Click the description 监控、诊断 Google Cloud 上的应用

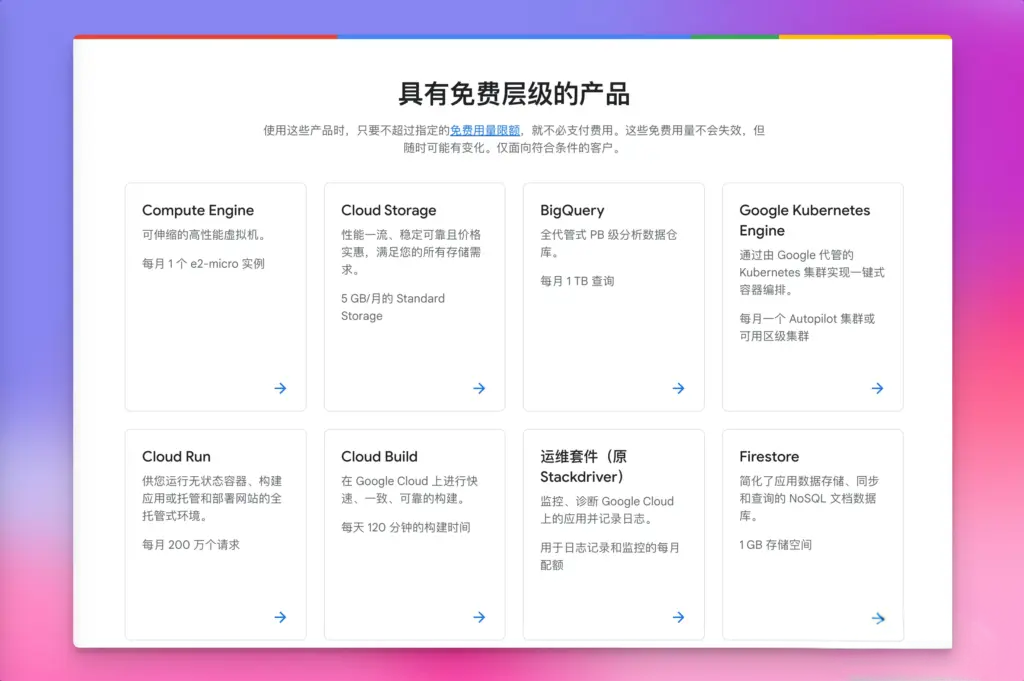click(607, 510)
